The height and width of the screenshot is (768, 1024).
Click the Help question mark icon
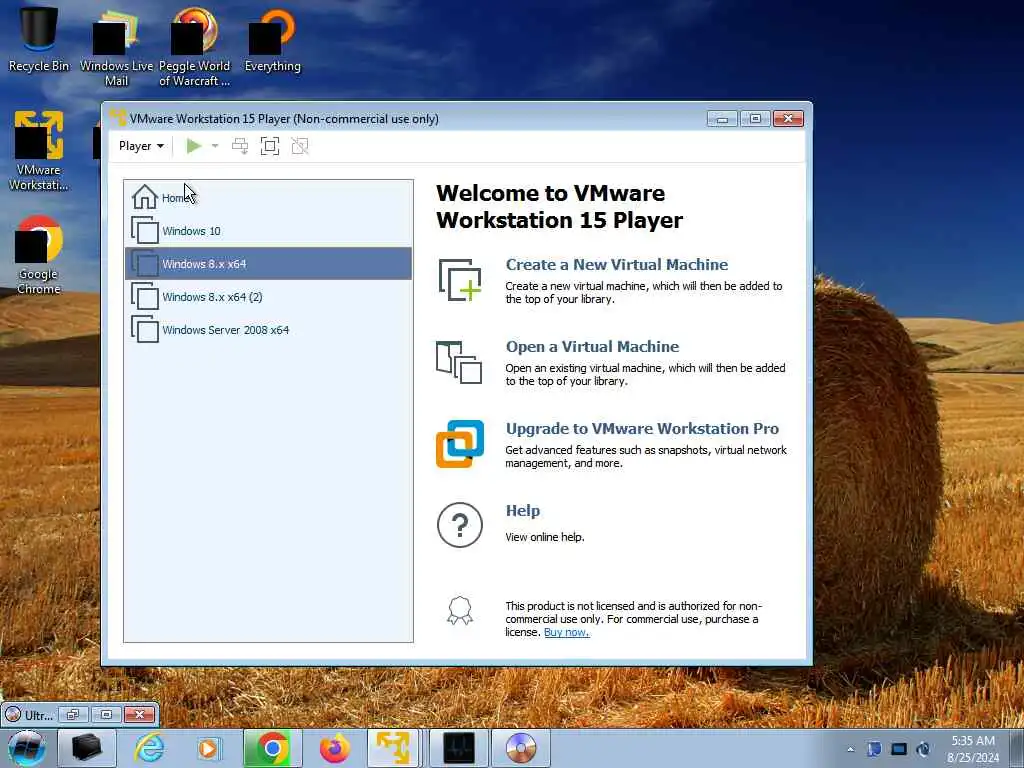point(460,525)
